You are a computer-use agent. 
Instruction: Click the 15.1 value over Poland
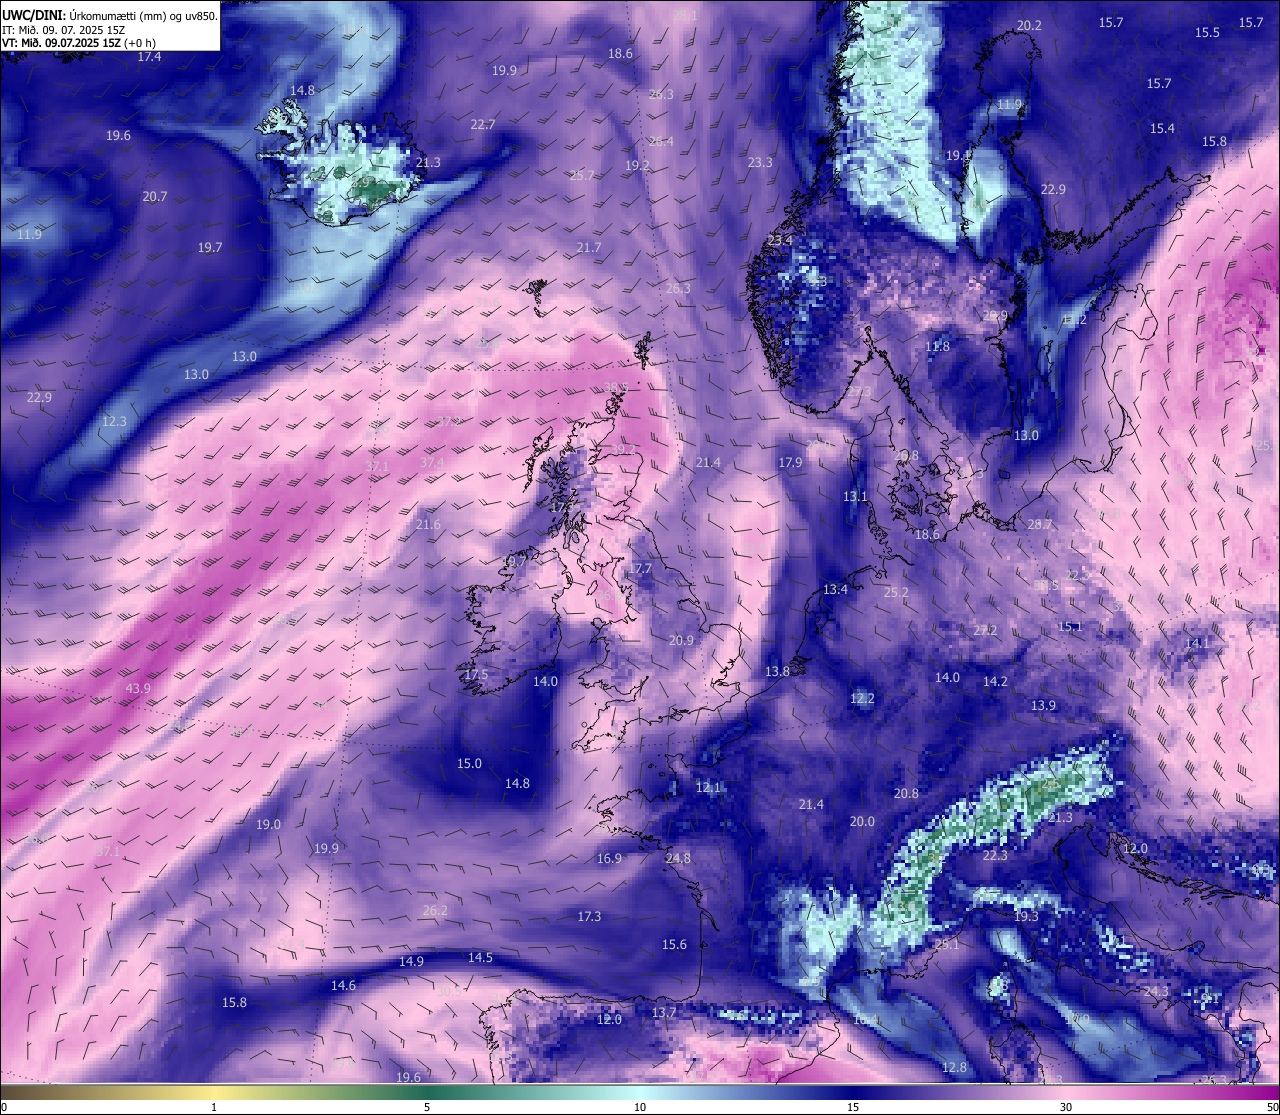(1070, 627)
